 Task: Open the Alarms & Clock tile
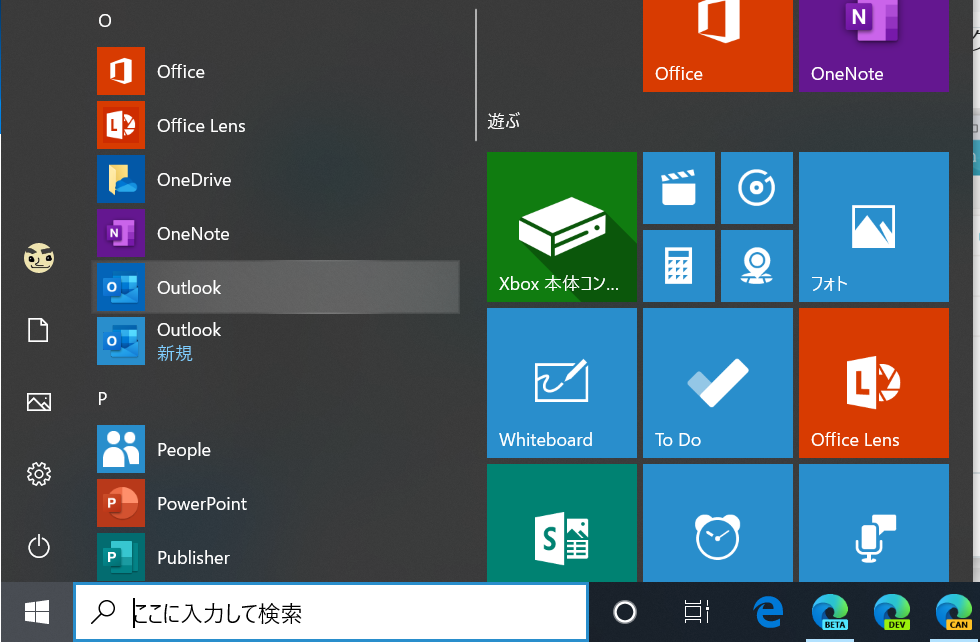tap(718, 523)
